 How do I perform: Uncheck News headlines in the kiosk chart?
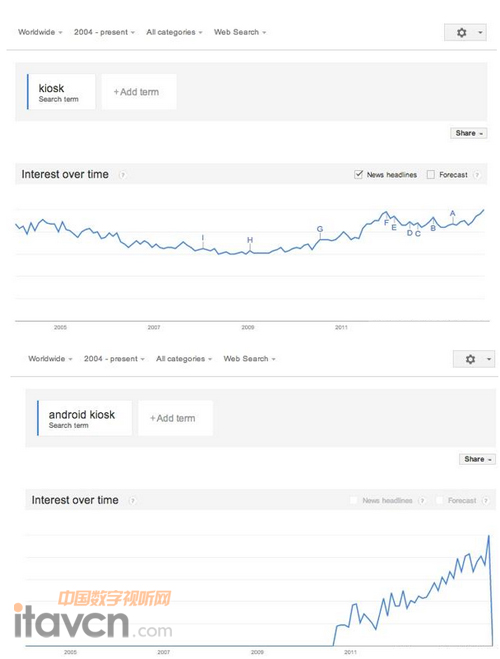pos(358,174)
